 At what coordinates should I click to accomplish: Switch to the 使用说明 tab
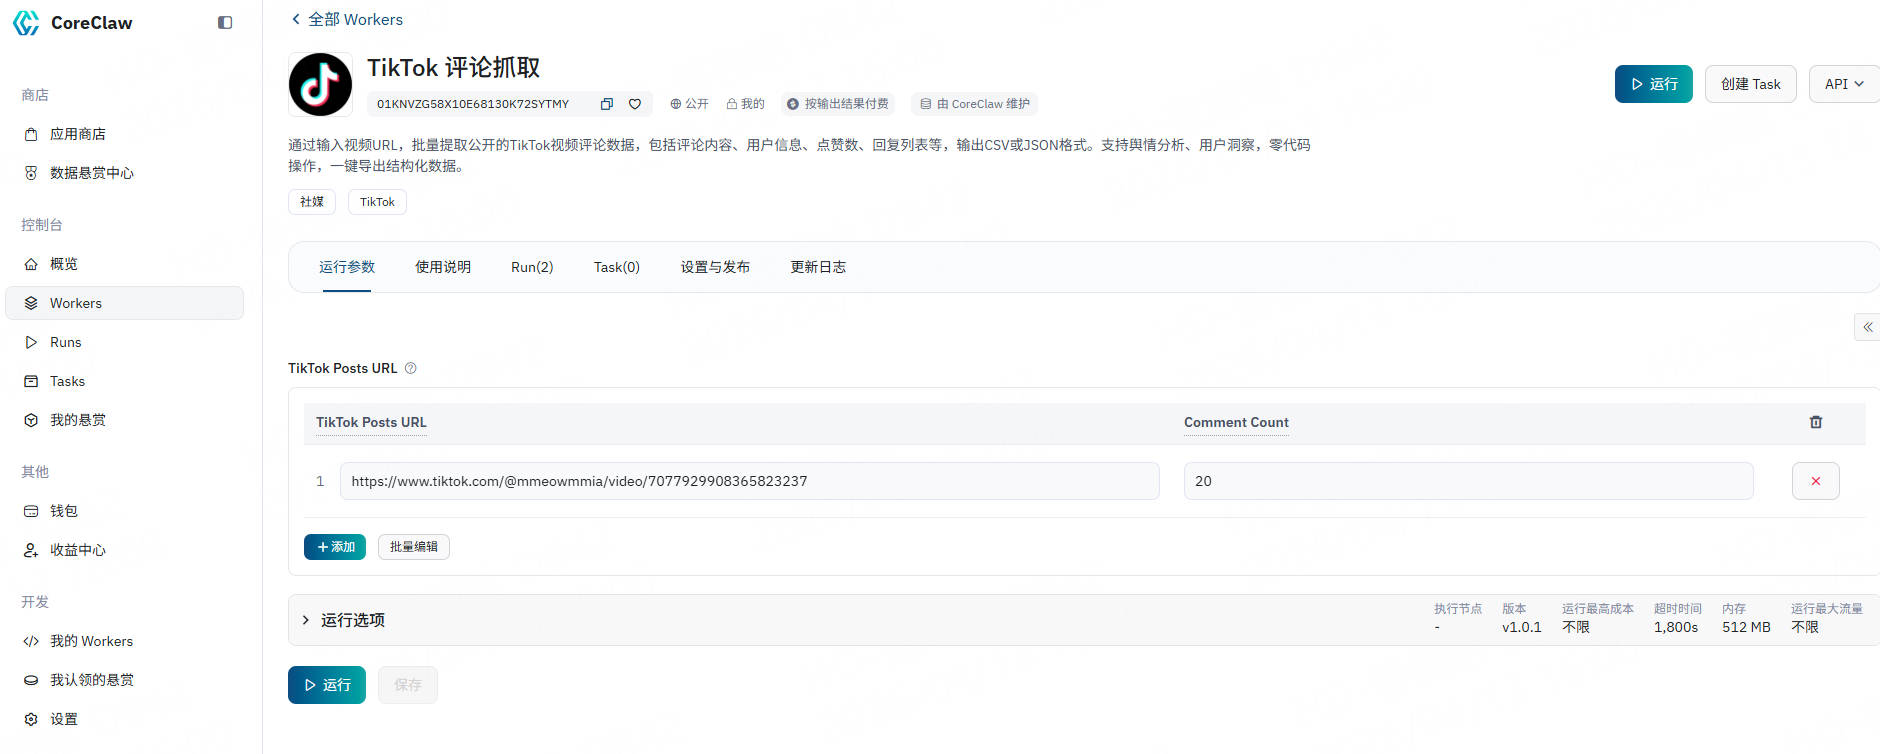pyautogui.click(x=443, y=267)
